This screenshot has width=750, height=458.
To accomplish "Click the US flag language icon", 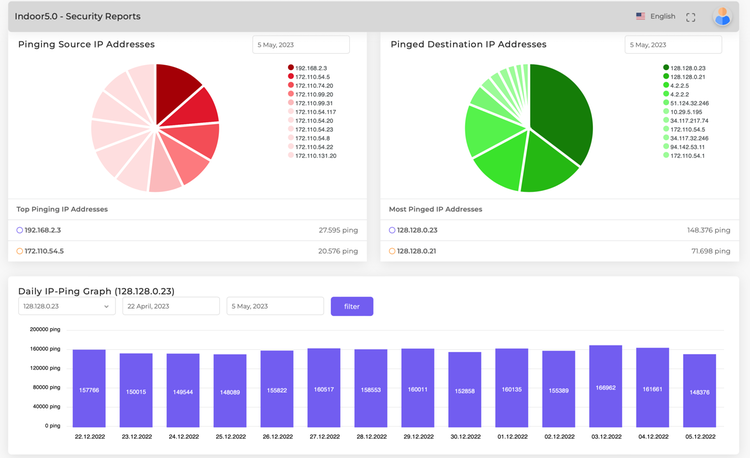I will [x=640, y=16].
